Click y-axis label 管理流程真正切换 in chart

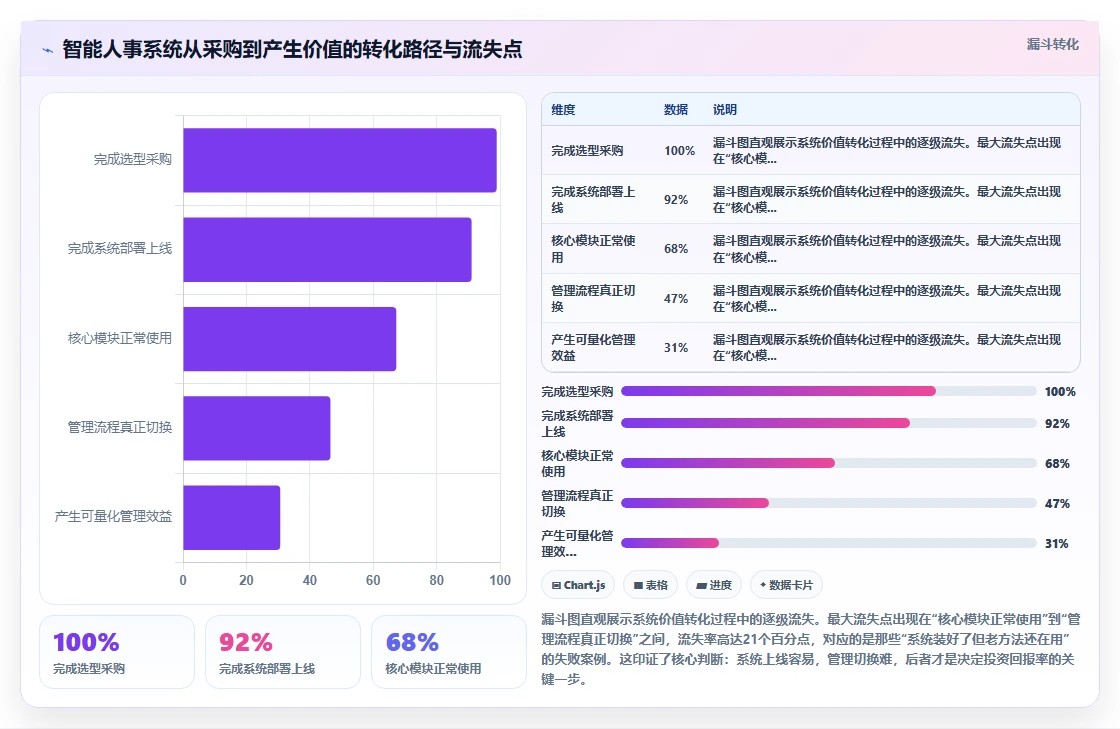pyautogui.click(x=120, y=427)
